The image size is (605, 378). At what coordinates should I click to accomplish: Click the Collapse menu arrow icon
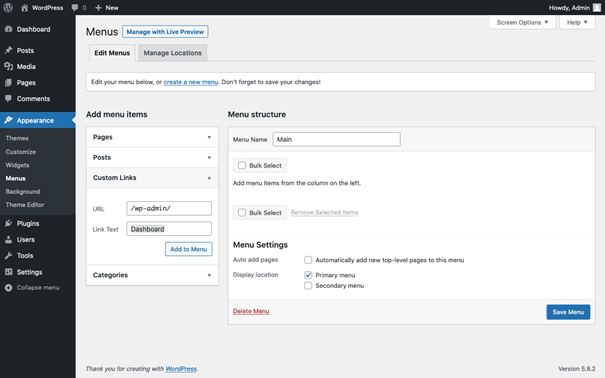click(x=8, y=287)
